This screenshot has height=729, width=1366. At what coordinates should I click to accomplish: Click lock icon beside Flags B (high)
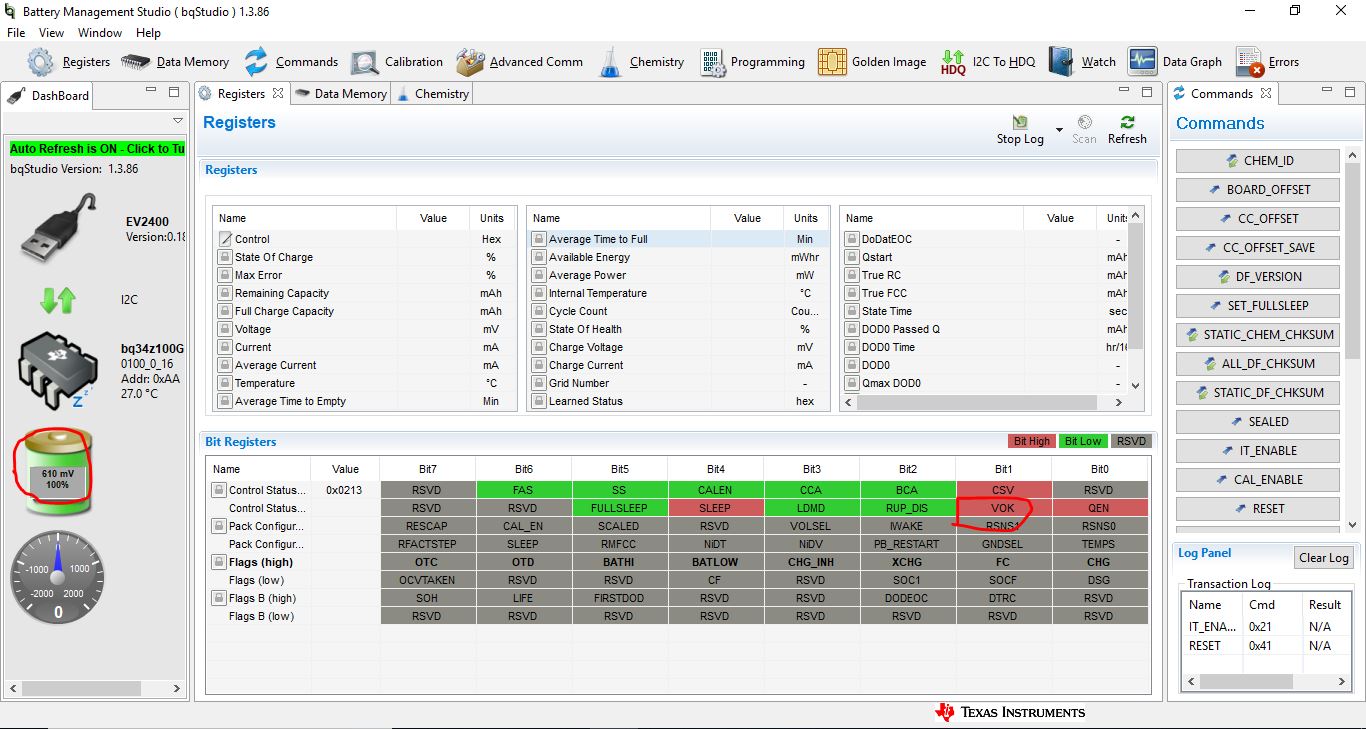click(217, 598)
